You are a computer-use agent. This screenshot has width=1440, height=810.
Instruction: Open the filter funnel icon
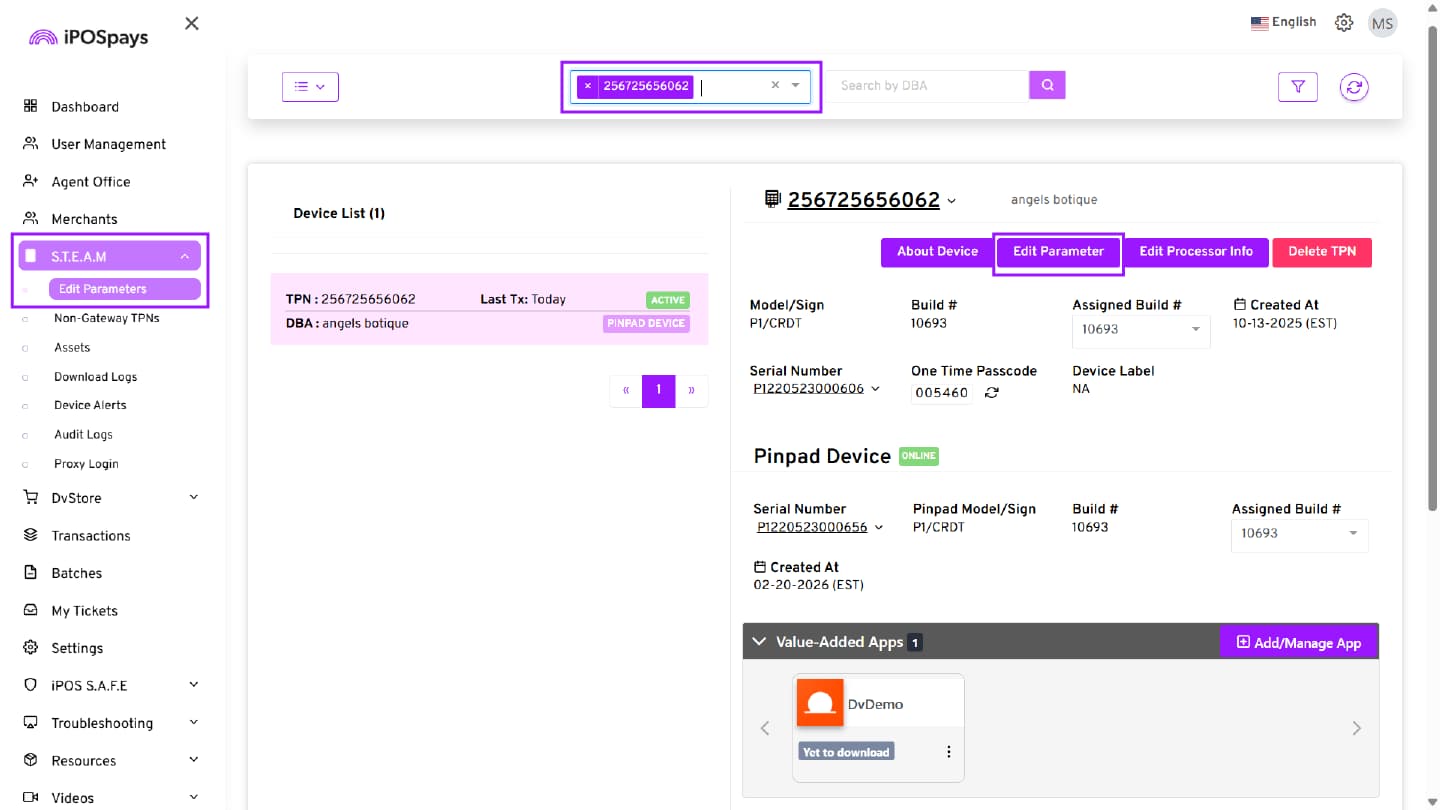point(1297,87)
